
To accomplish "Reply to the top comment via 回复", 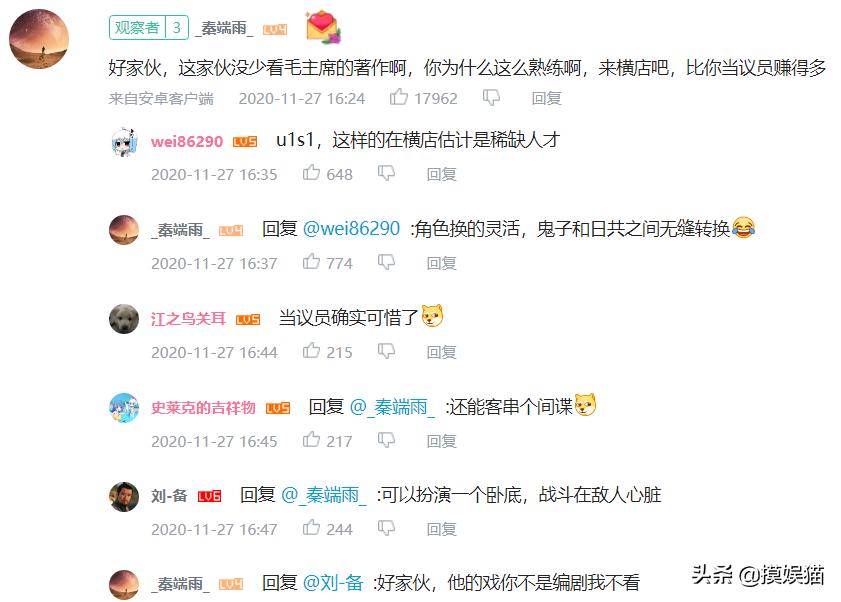I will coord(546,98).
